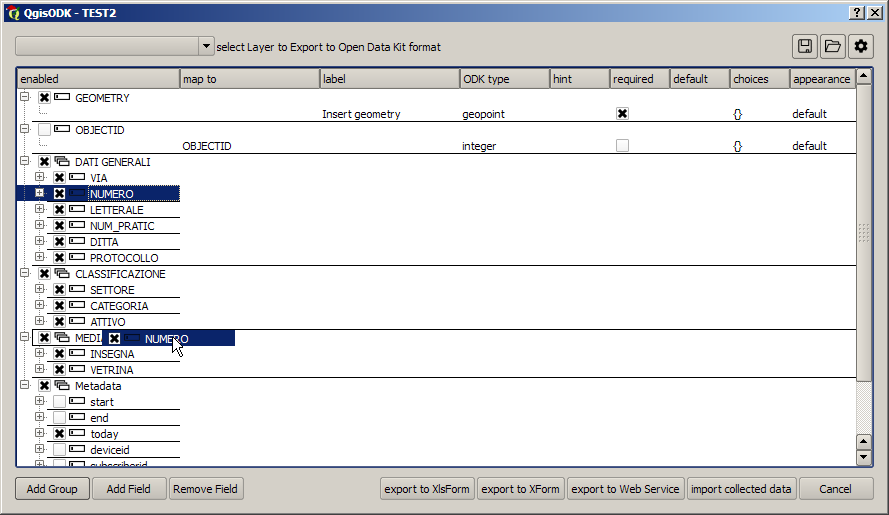Viewport: 889px width, 515px height.
Task: Click the field icon beside OBJECTID
Action: tap(62, 129)
